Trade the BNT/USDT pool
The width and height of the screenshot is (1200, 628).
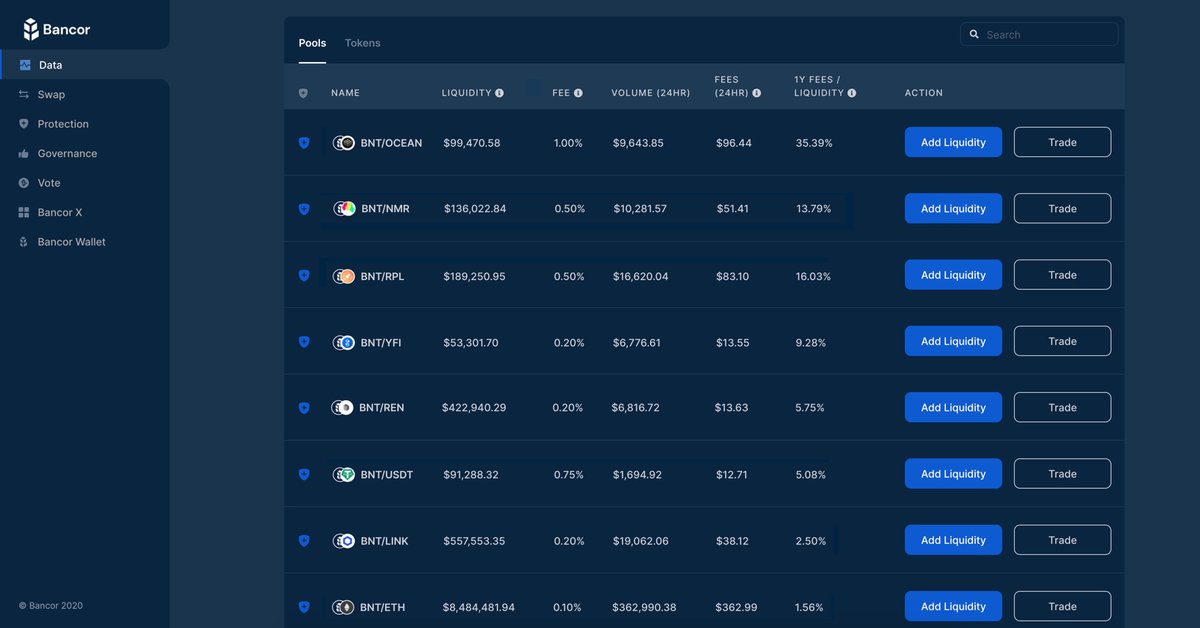point(1062,474)
